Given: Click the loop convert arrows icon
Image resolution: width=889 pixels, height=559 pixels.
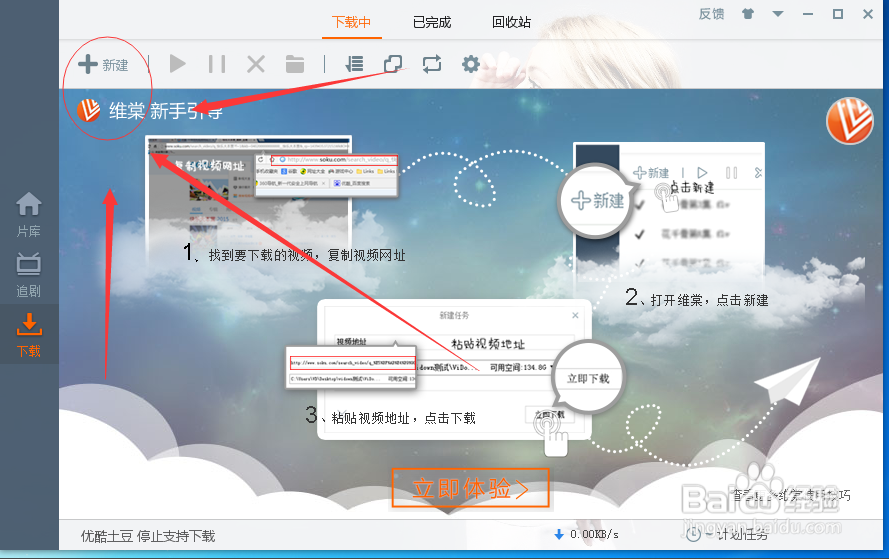Looking at the screenshot, I should 431,64.
